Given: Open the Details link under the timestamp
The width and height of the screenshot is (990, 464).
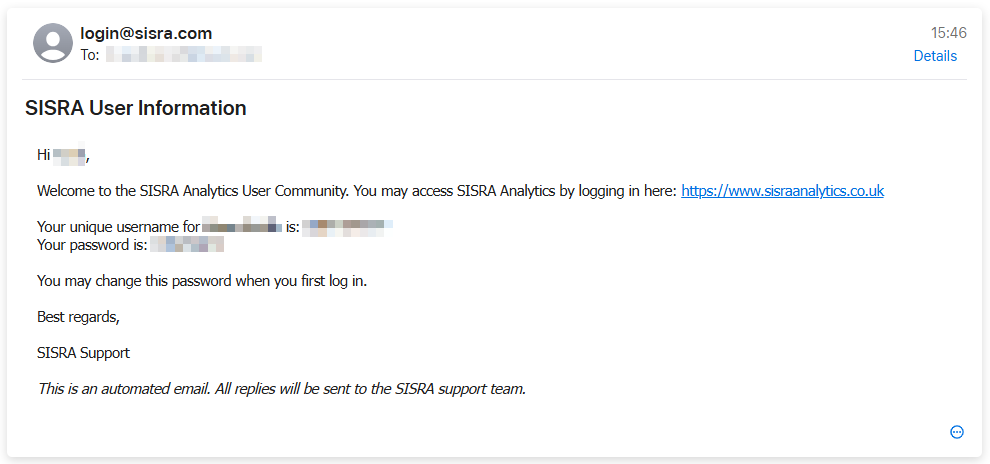Looking at the screenshot, I should 935,56.
